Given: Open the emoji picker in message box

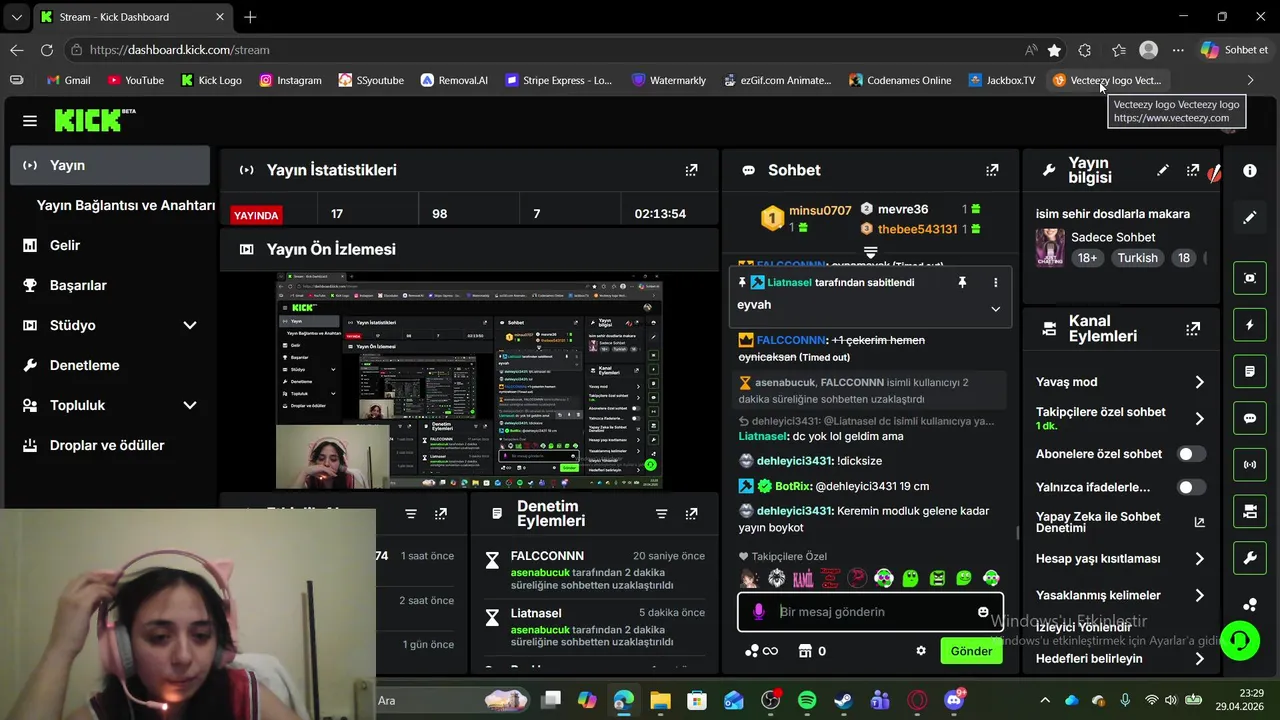Looking at the screenshot, I should pos(983,612).
